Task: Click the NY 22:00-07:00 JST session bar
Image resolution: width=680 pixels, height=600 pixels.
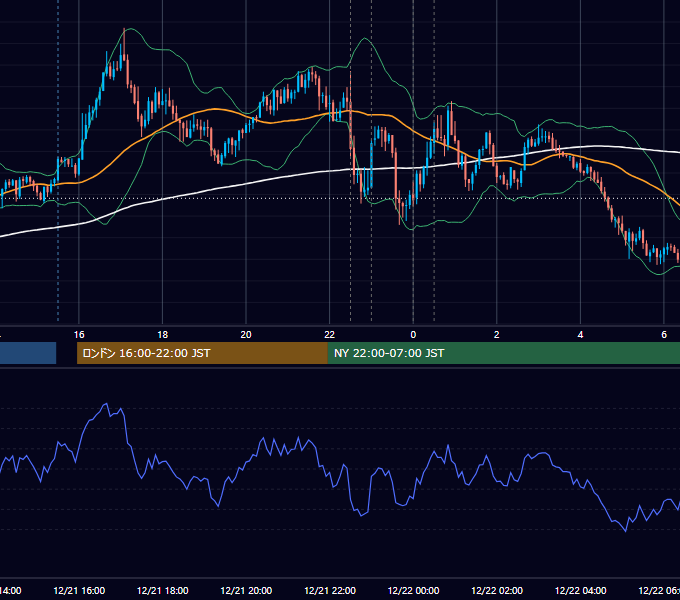Action: point(503,353)
